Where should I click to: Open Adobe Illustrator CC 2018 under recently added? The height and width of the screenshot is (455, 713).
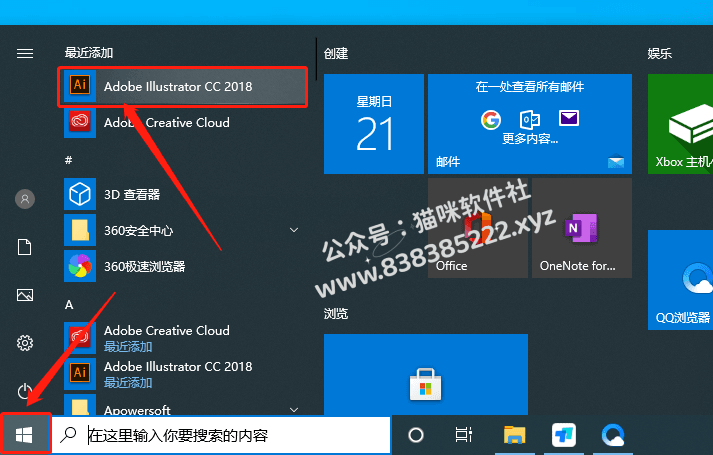click(182, 86)
